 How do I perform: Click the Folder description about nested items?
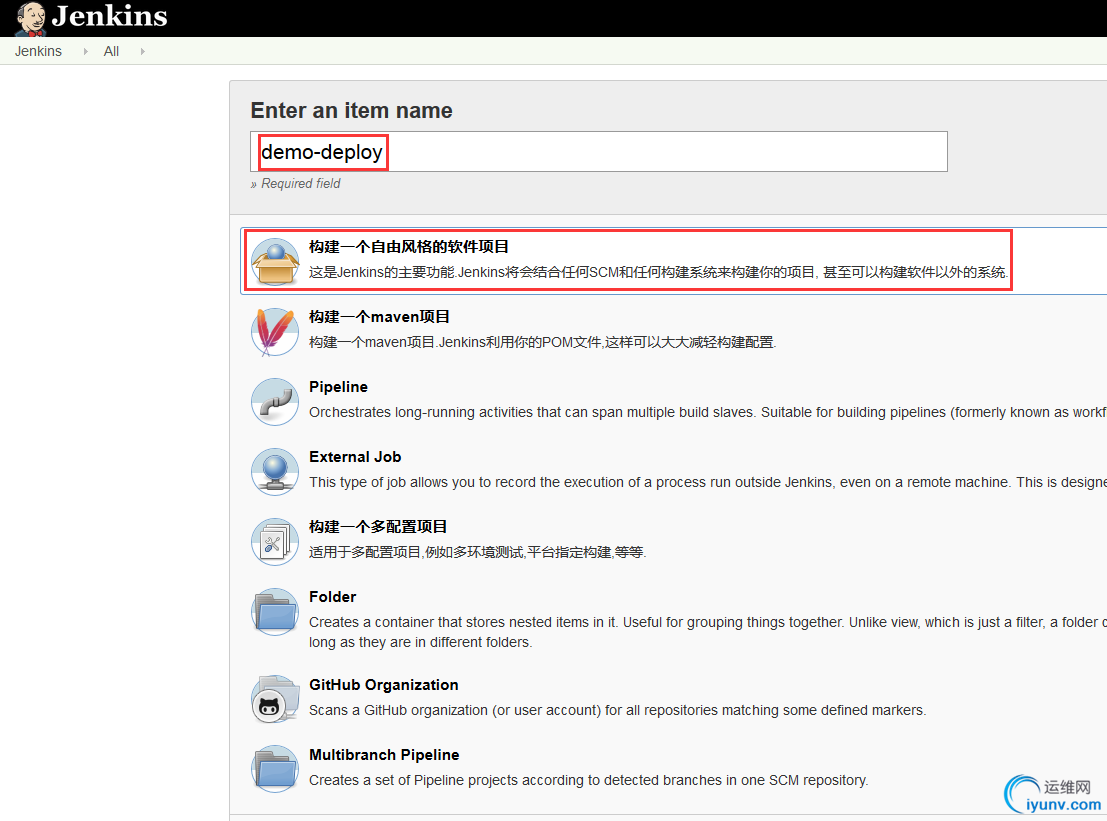pyautogui.click(x=707, y=632)
